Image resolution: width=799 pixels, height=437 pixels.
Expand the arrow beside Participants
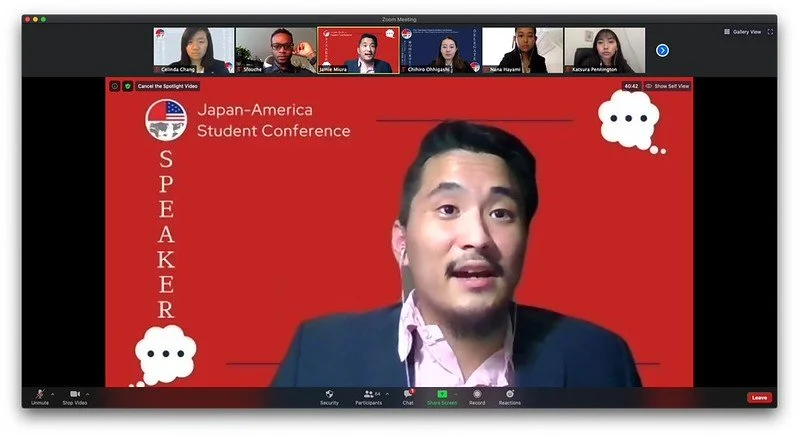coord(387,394)
